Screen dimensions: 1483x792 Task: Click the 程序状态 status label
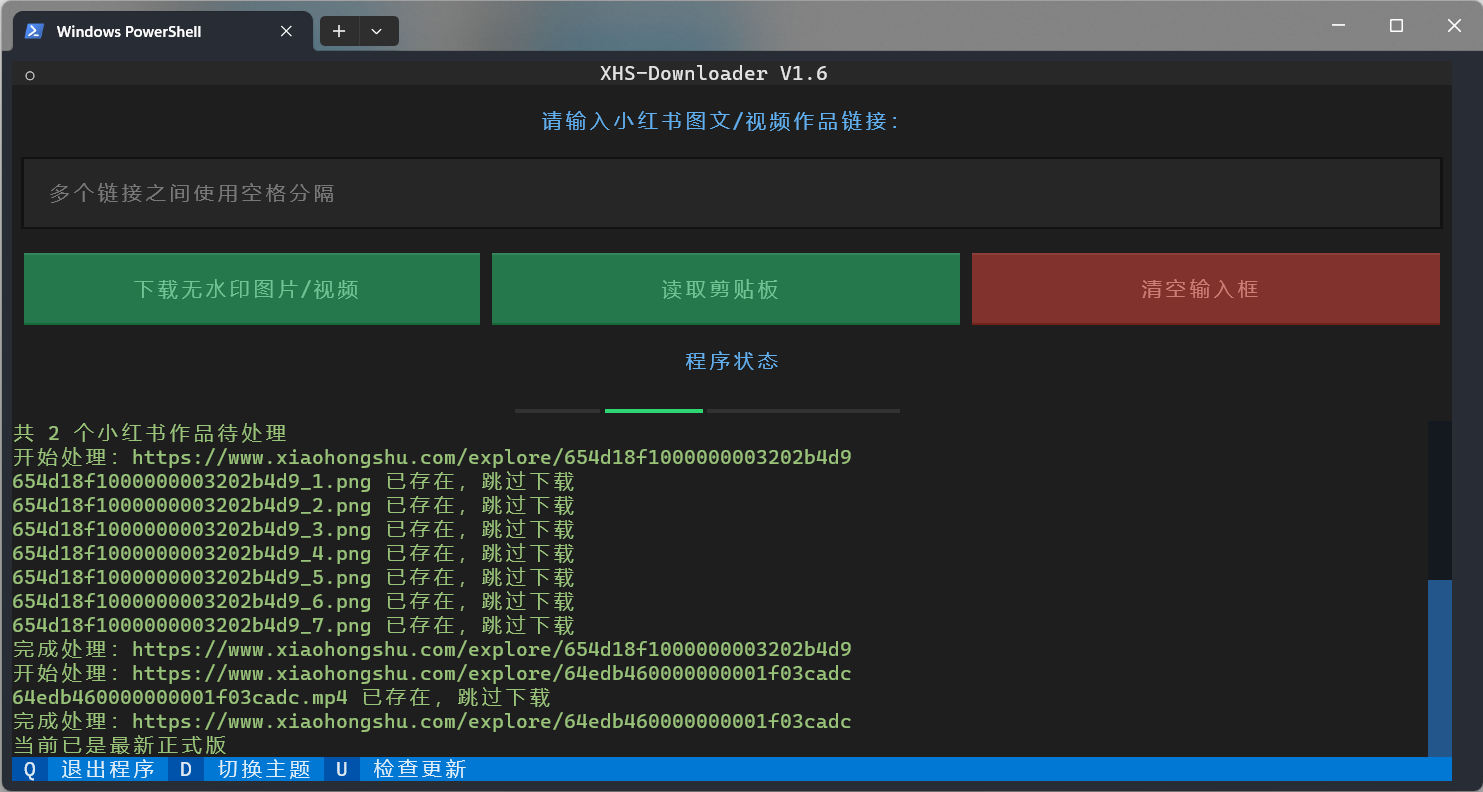(732, 361)
